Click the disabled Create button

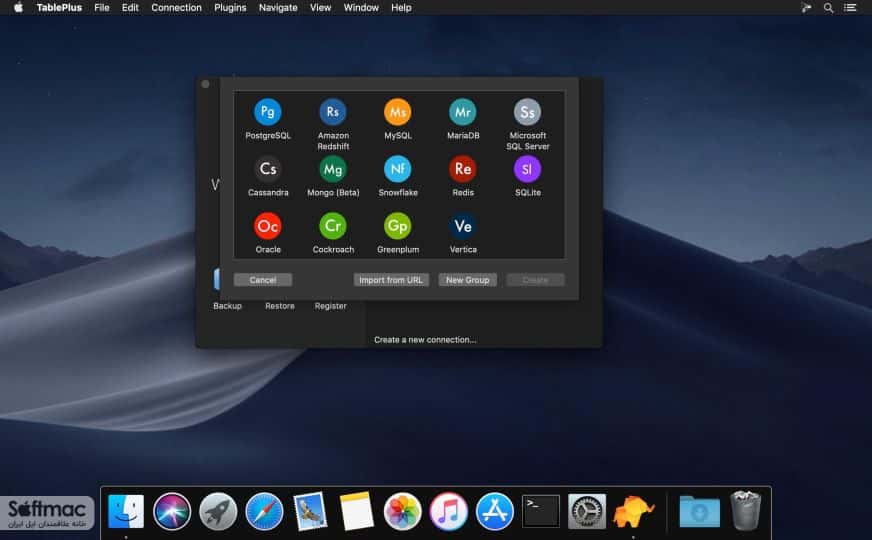click(536, 280)
